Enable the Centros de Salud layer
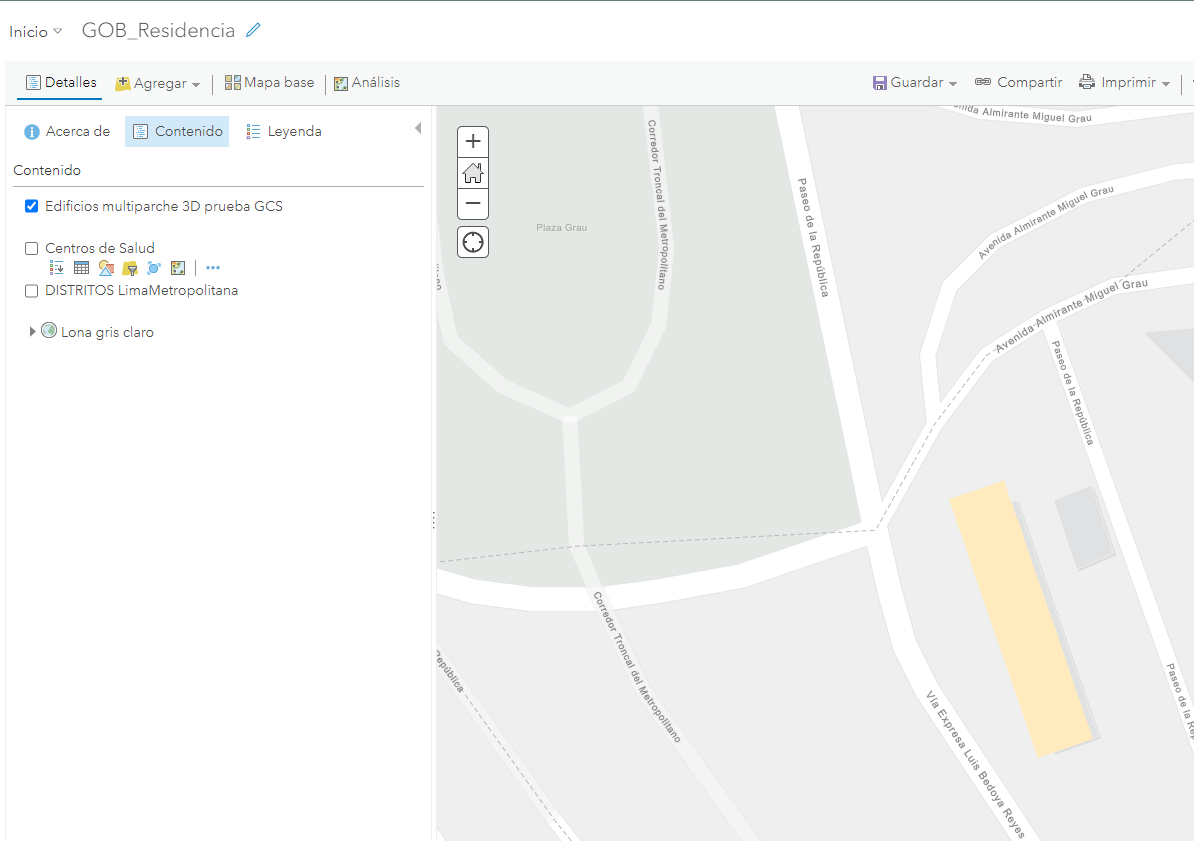 [x=31, y=248]
